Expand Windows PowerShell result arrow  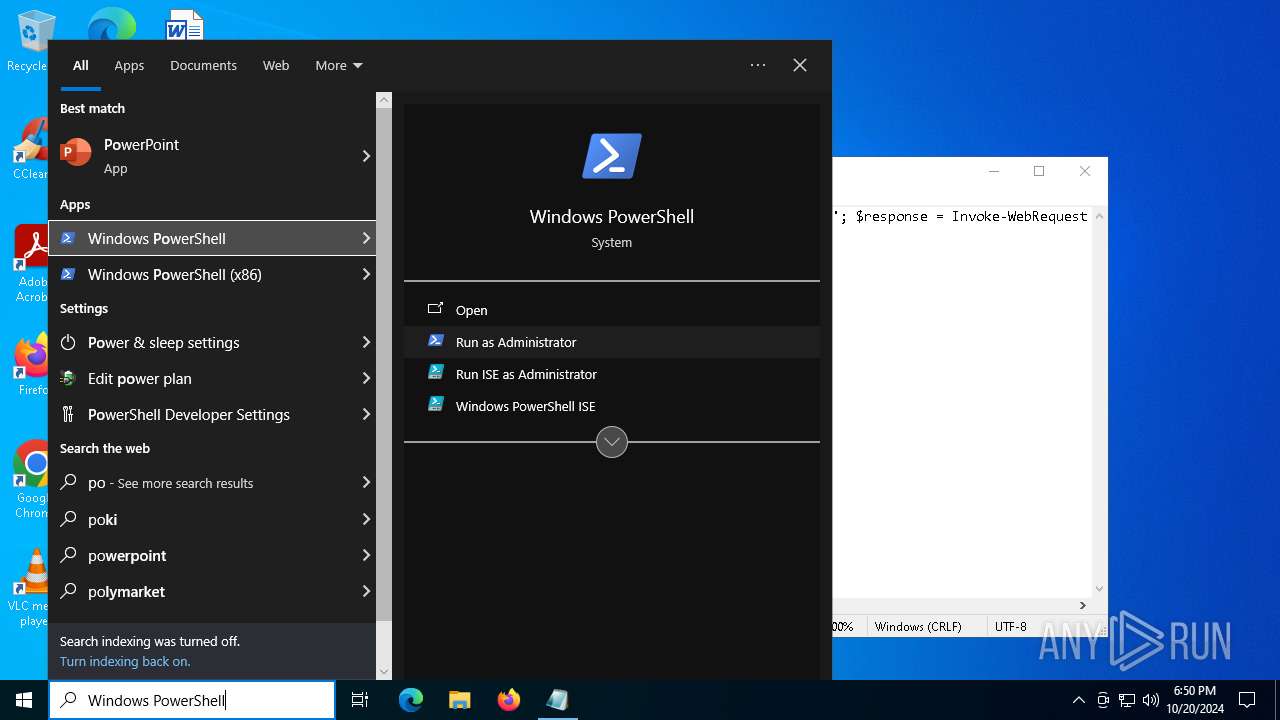(x=366, y=238)
